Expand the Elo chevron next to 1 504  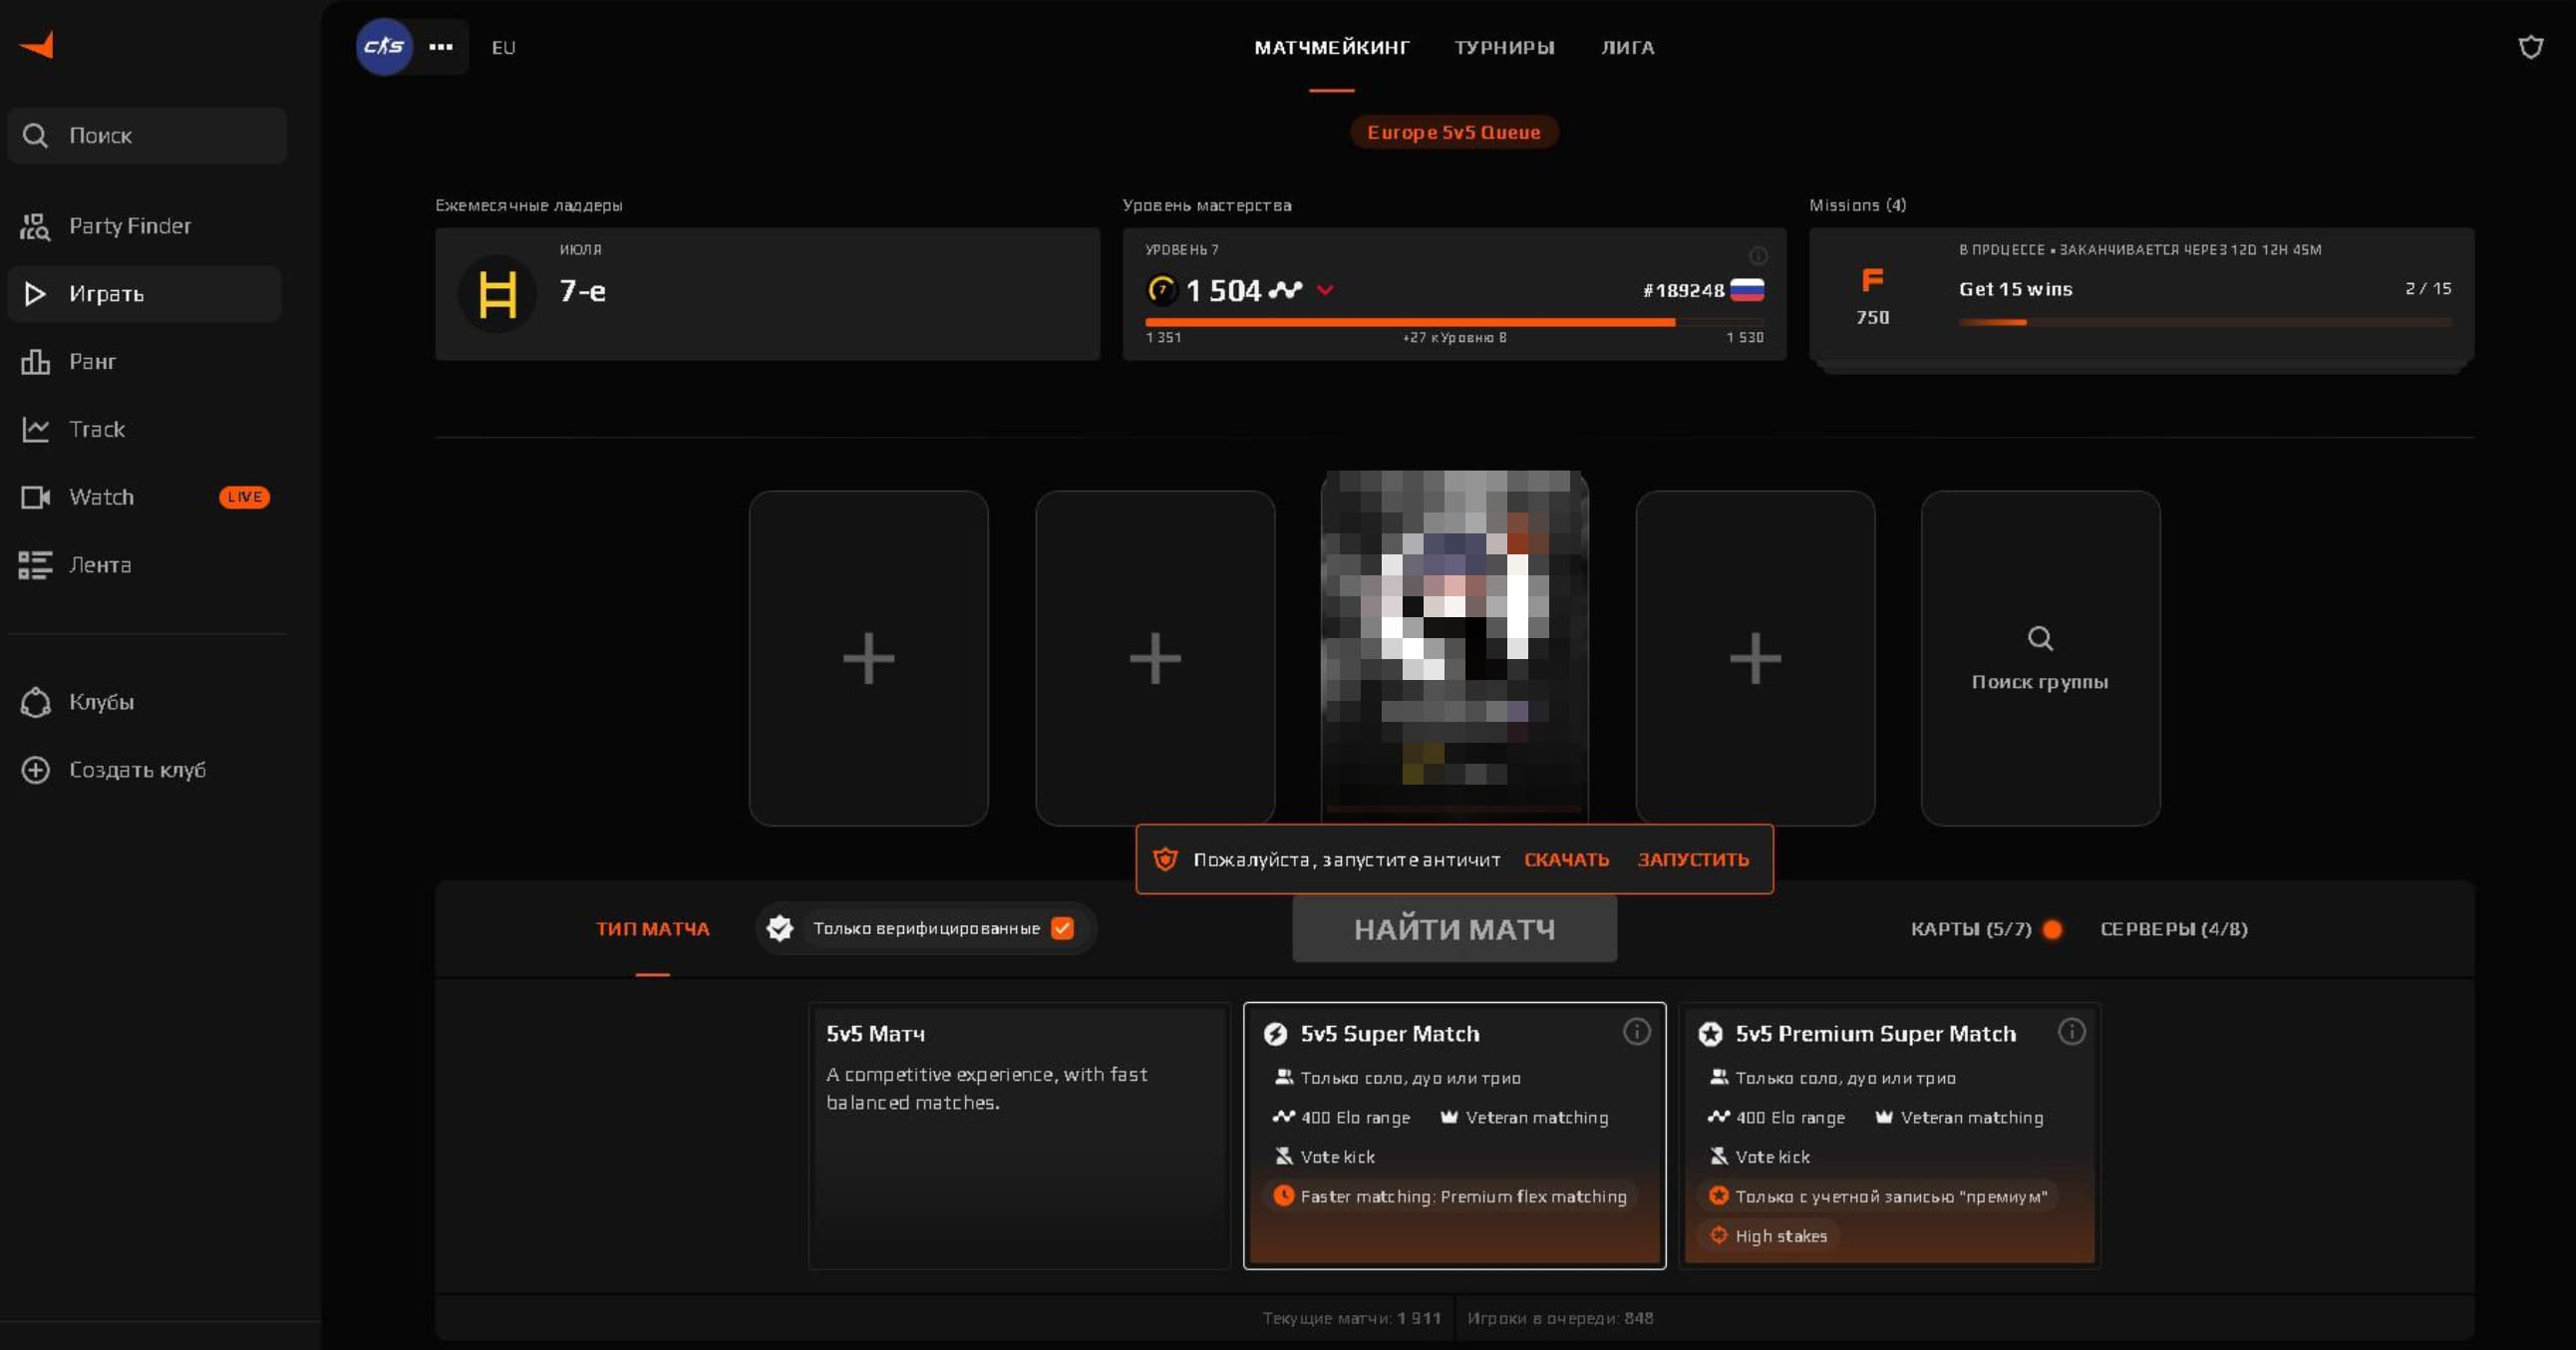[1325, 291]
